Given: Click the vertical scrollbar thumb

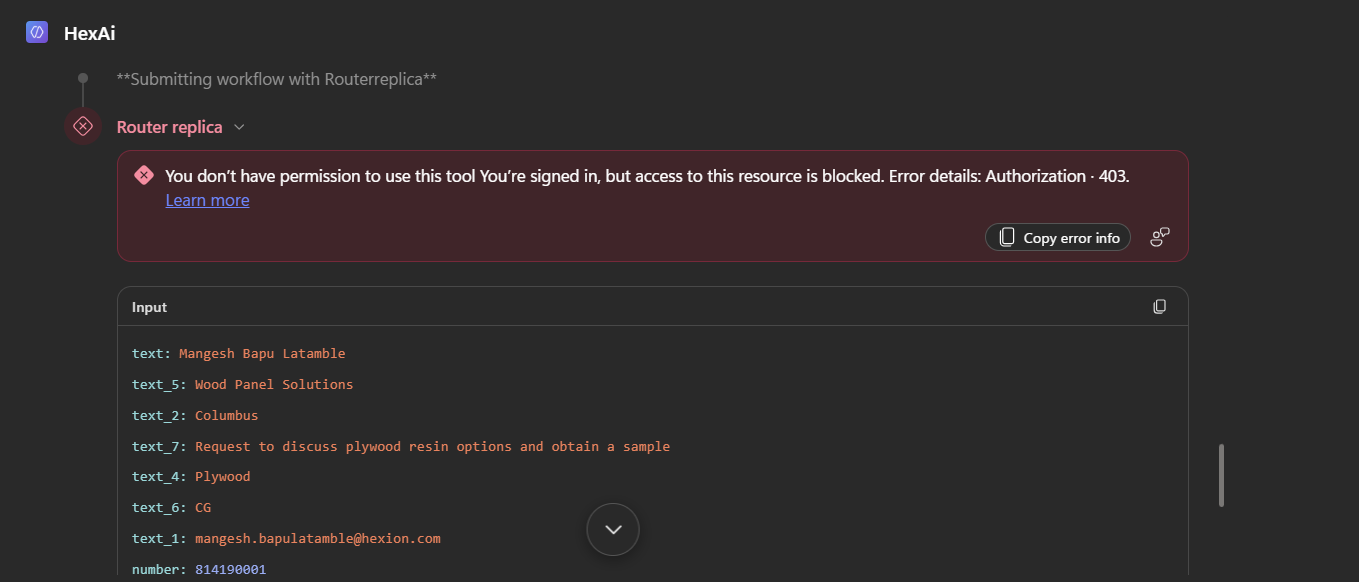Looking at the screenshot, I should [x=1221, y=475].
